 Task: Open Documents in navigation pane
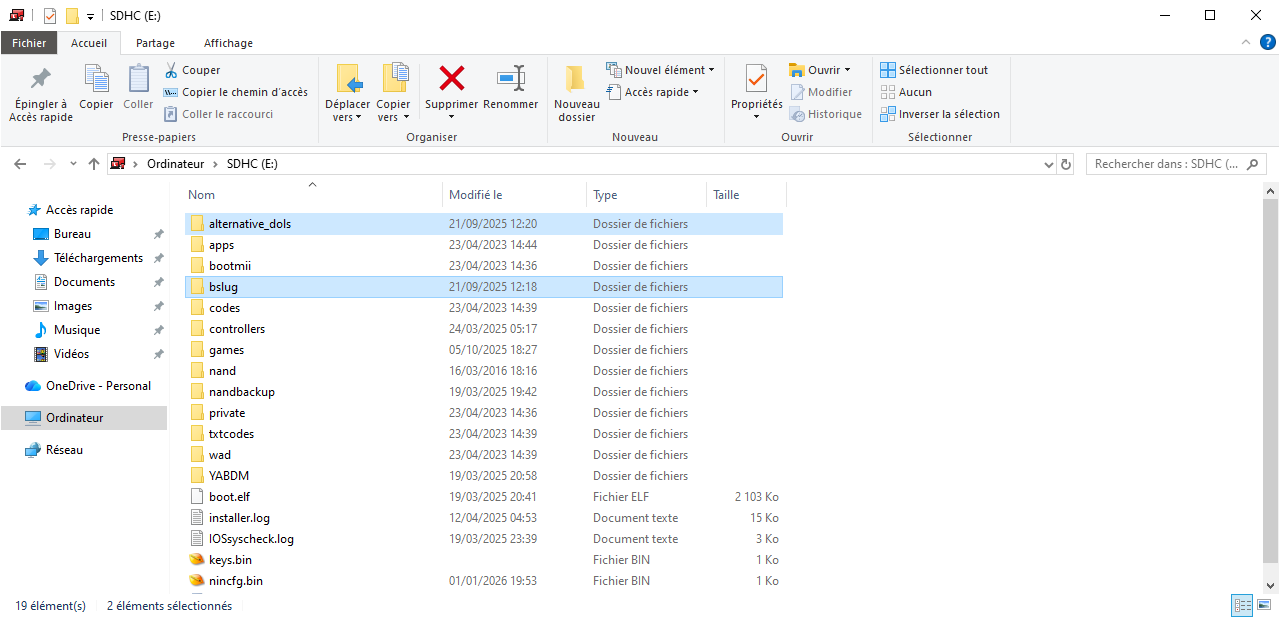pyautogui.click(x=84, y=282)
